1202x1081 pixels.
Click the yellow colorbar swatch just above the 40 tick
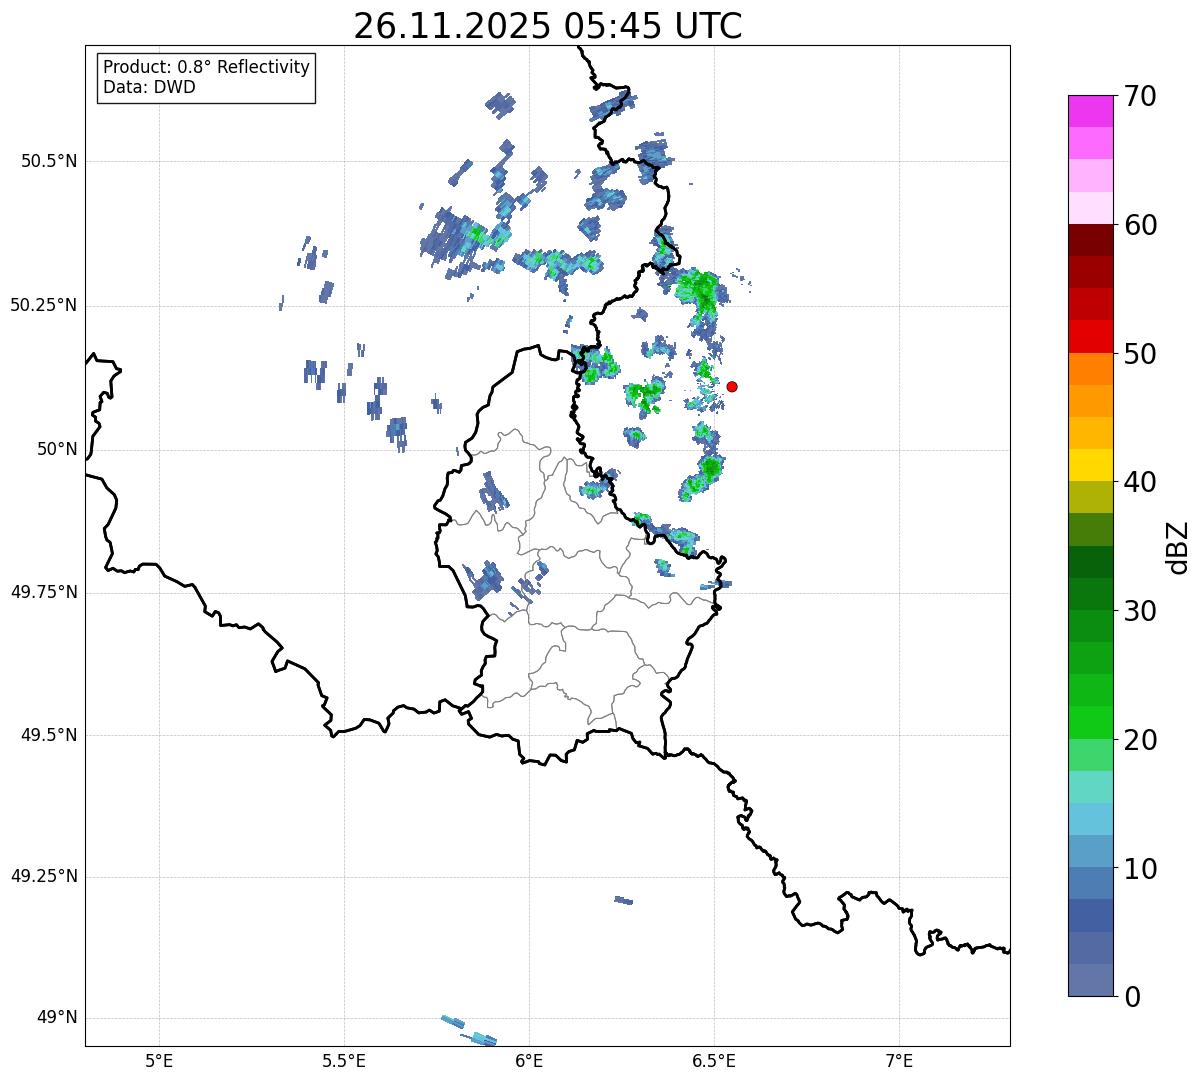coord(1090,465)
